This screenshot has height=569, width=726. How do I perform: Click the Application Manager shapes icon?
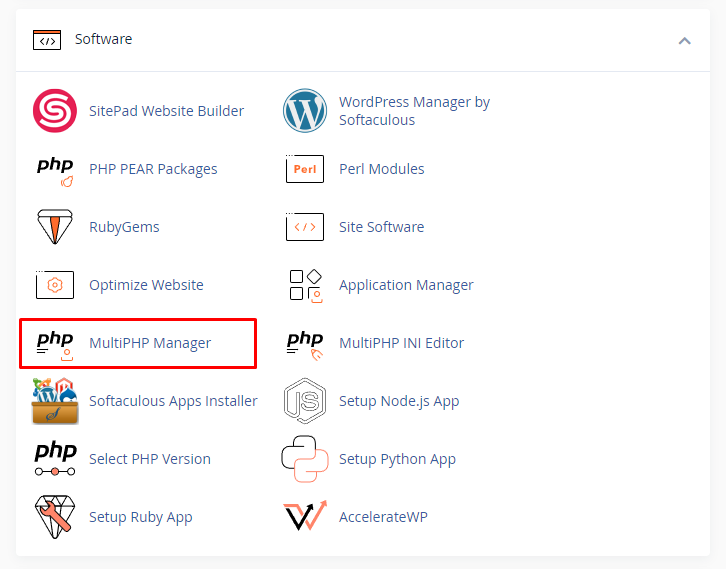(306, 286)
